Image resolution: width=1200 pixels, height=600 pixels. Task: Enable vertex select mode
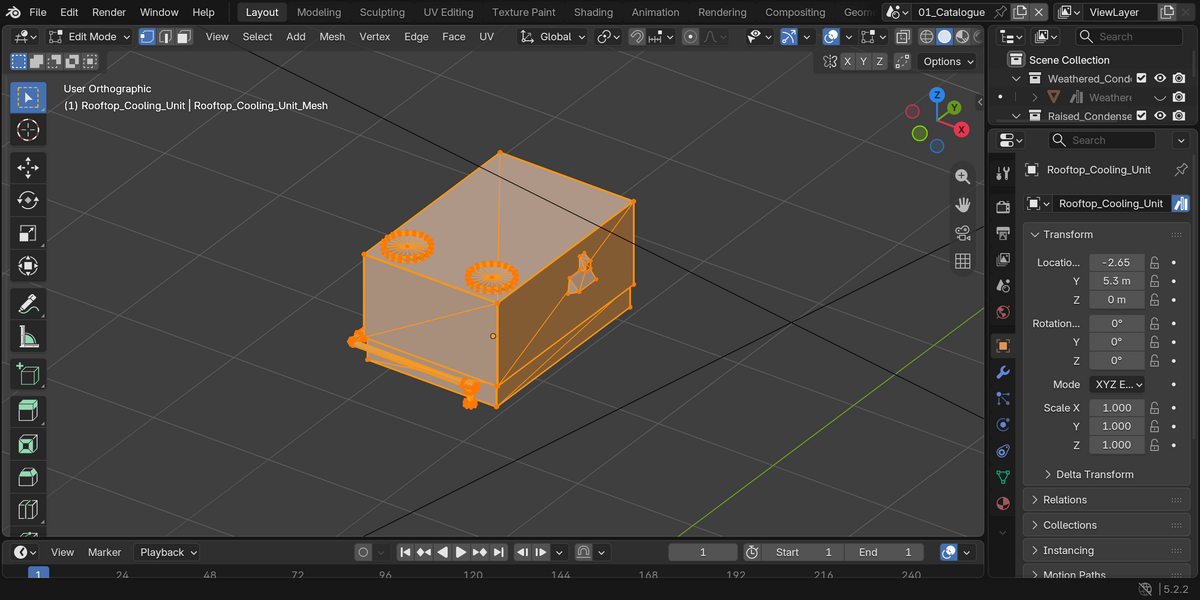point(147,36)
